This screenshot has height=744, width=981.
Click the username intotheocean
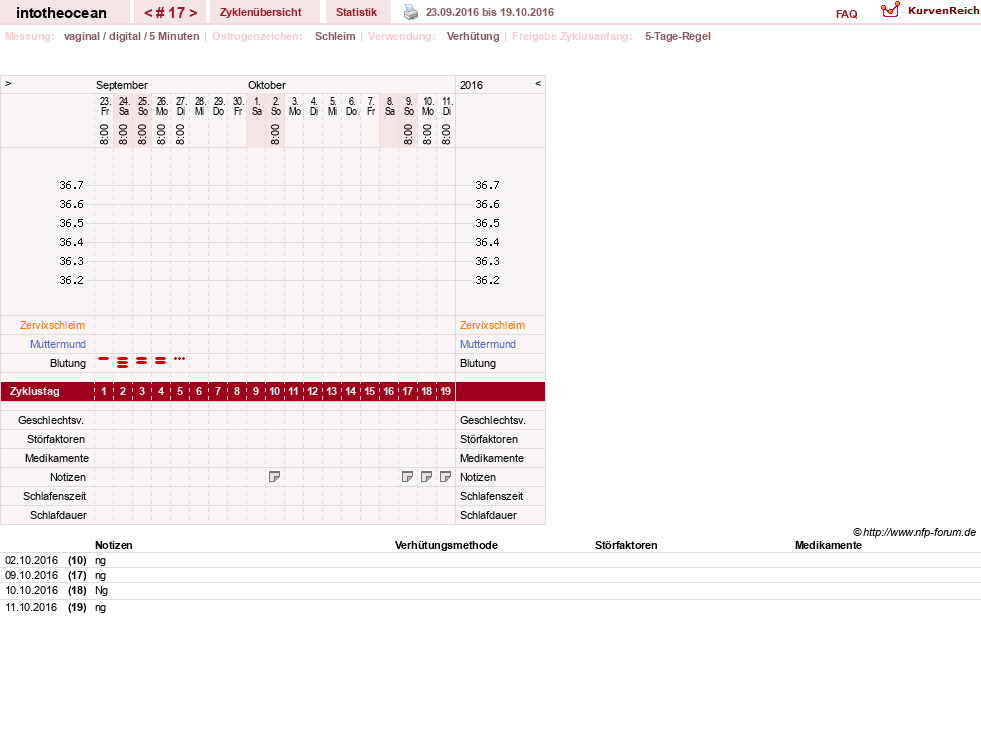pyautogui.click(x=61, y=13)
